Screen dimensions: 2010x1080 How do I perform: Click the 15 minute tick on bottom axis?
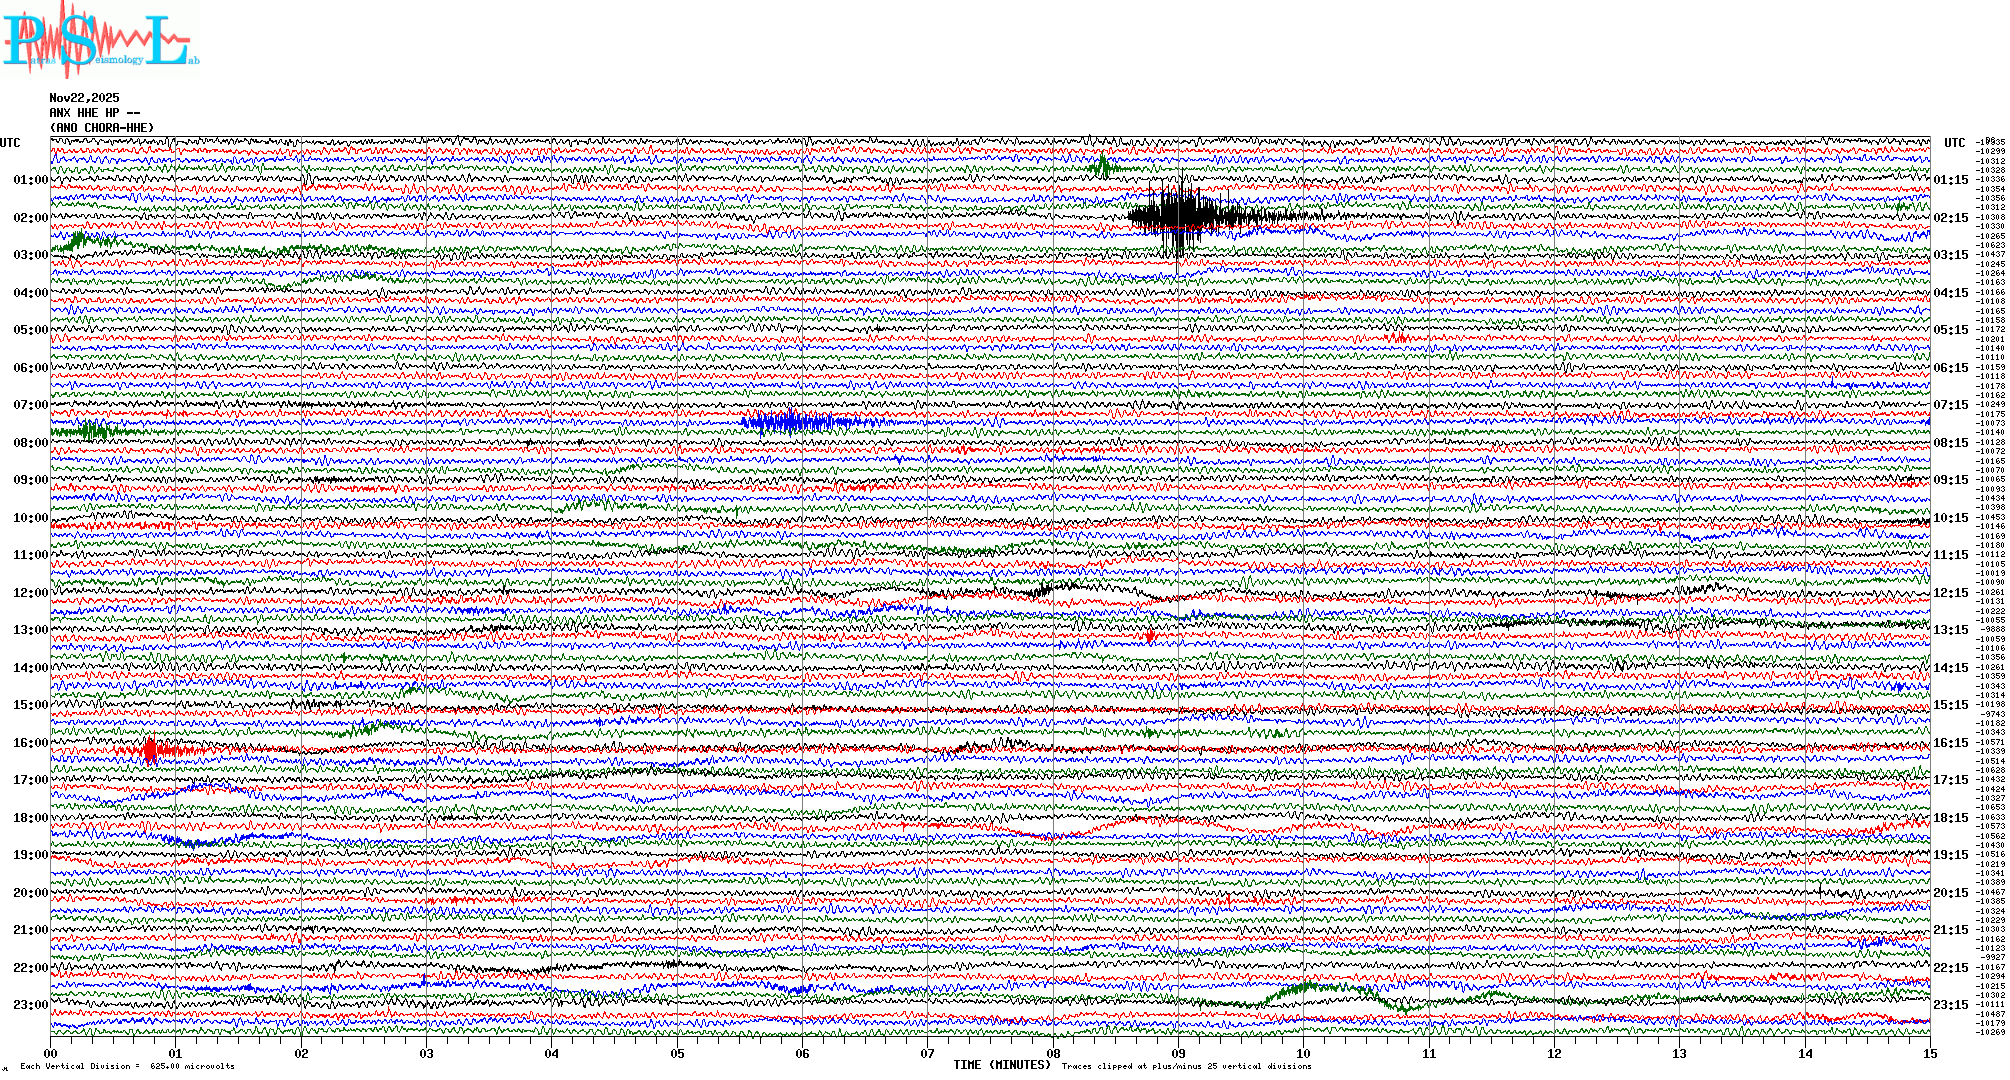(1929, 1054)
